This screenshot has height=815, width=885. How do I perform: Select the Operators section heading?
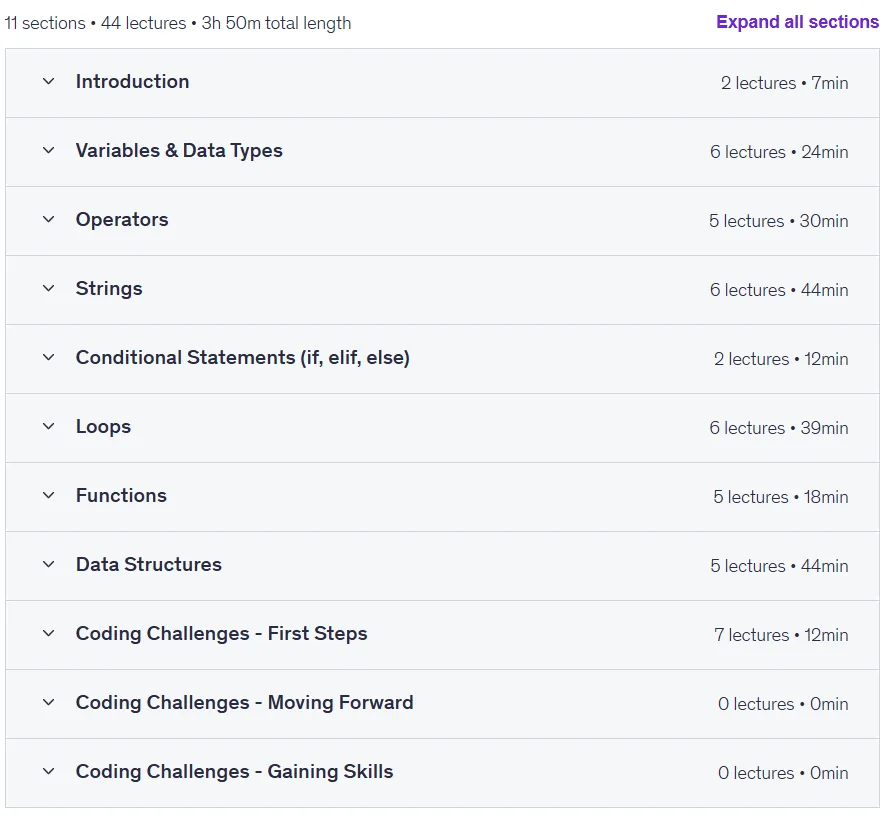pyautogui.click(x=122, y=220)
